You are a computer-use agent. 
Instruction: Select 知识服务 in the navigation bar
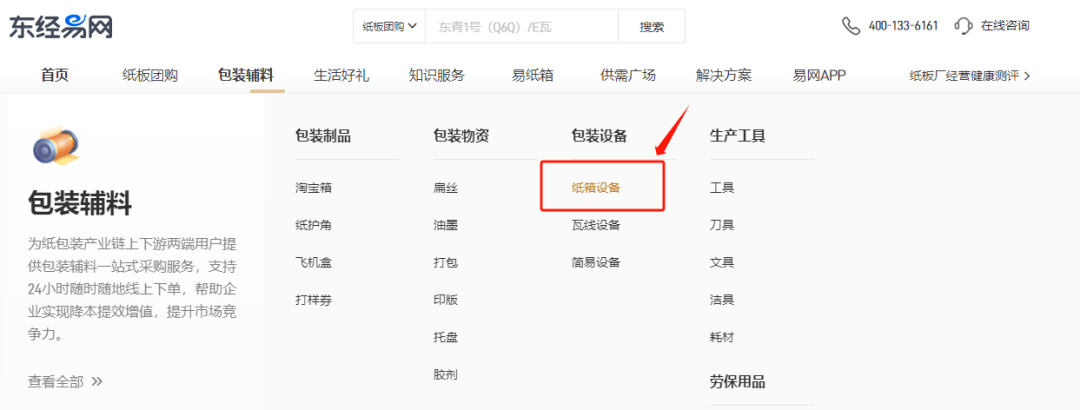[x=437, y=75]
